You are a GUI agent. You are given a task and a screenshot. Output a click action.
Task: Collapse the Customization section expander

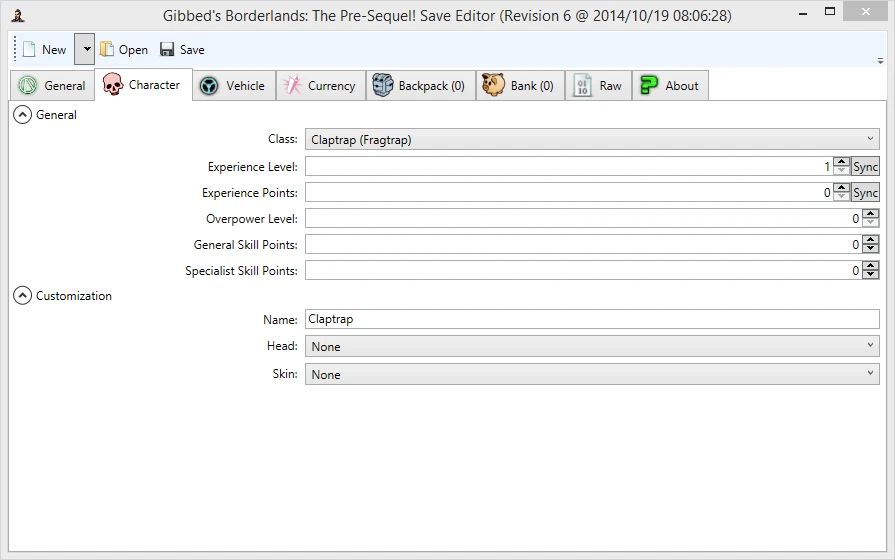(x=22, y=296)
